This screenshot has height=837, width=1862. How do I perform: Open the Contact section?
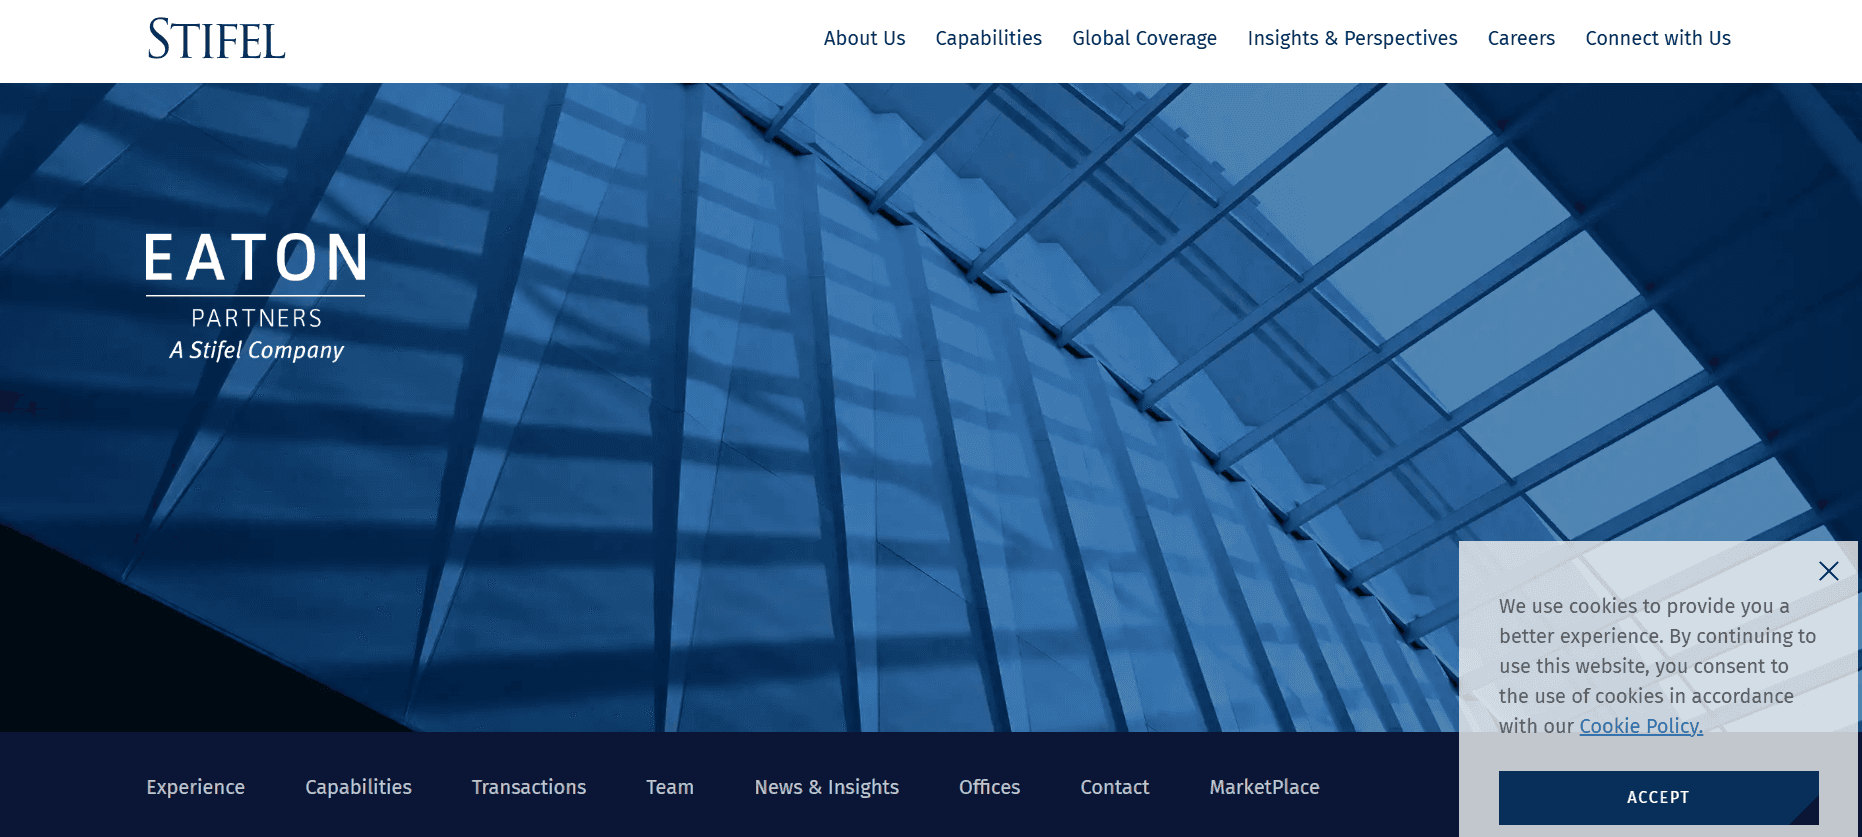pyautogui.click(x=1114, y=787)
